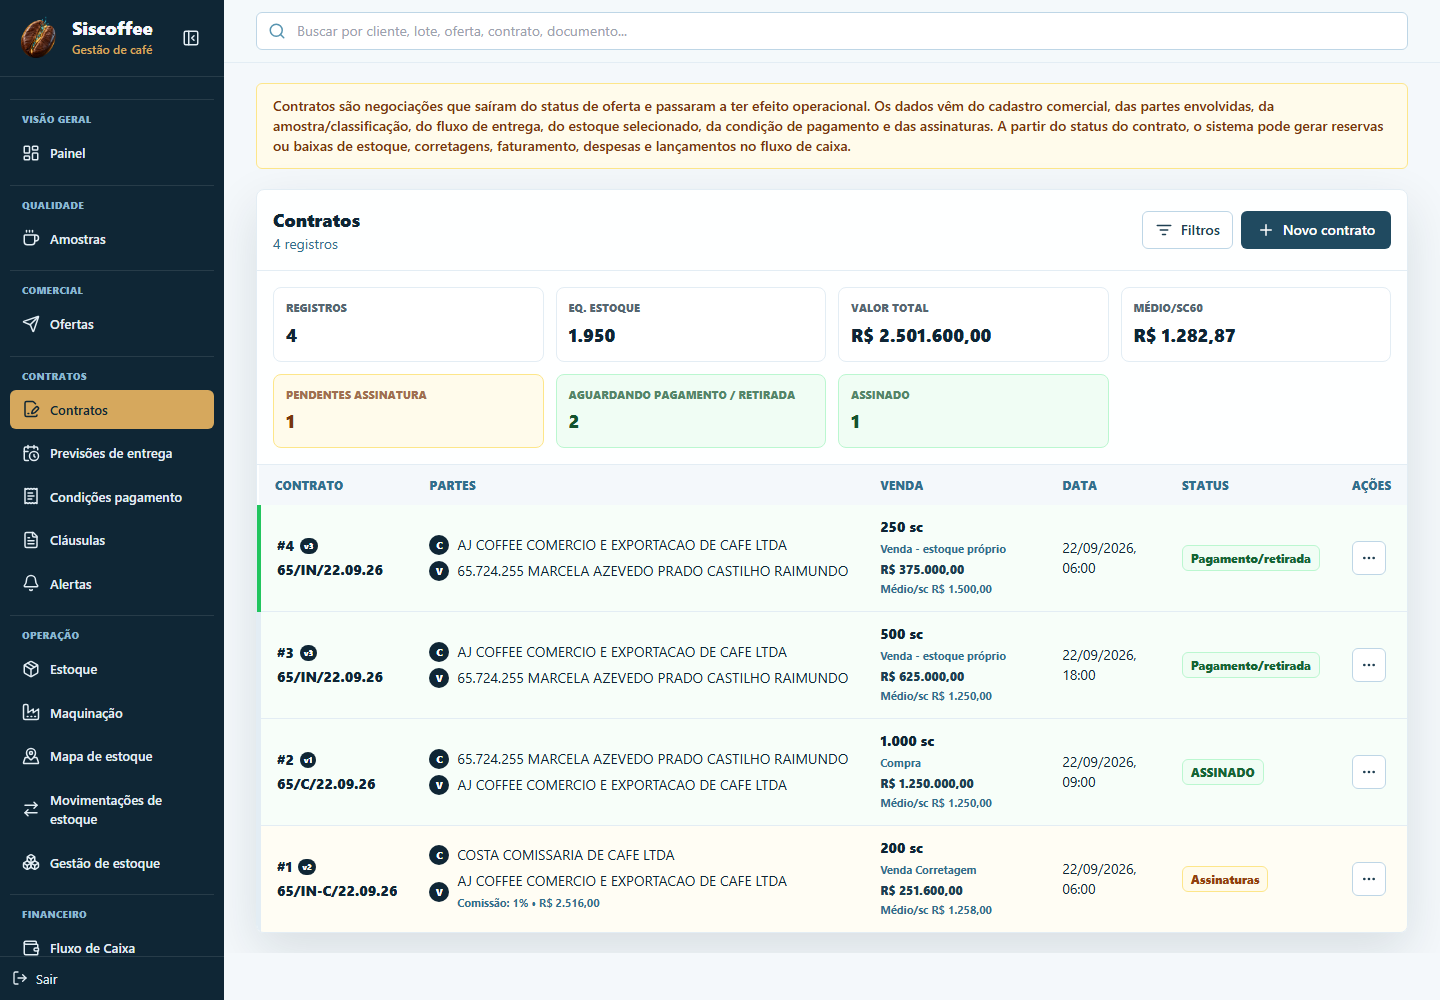
Task: Create a new contract with Novo contrato
Action: [1316, 230]
